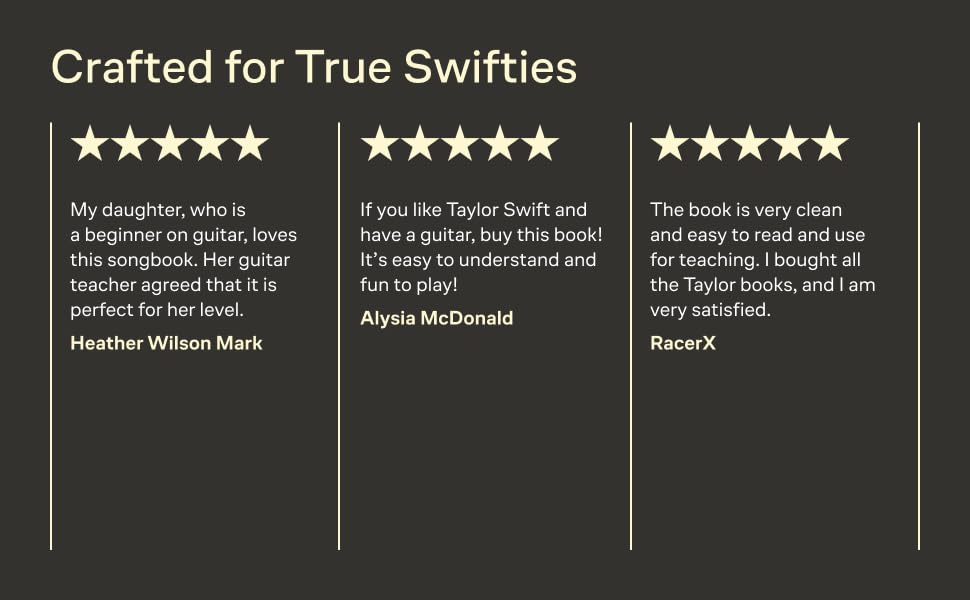Click the "Crafted for True Swifties" heading
Screen dimensions: 970x600
[x=314, y=67]
